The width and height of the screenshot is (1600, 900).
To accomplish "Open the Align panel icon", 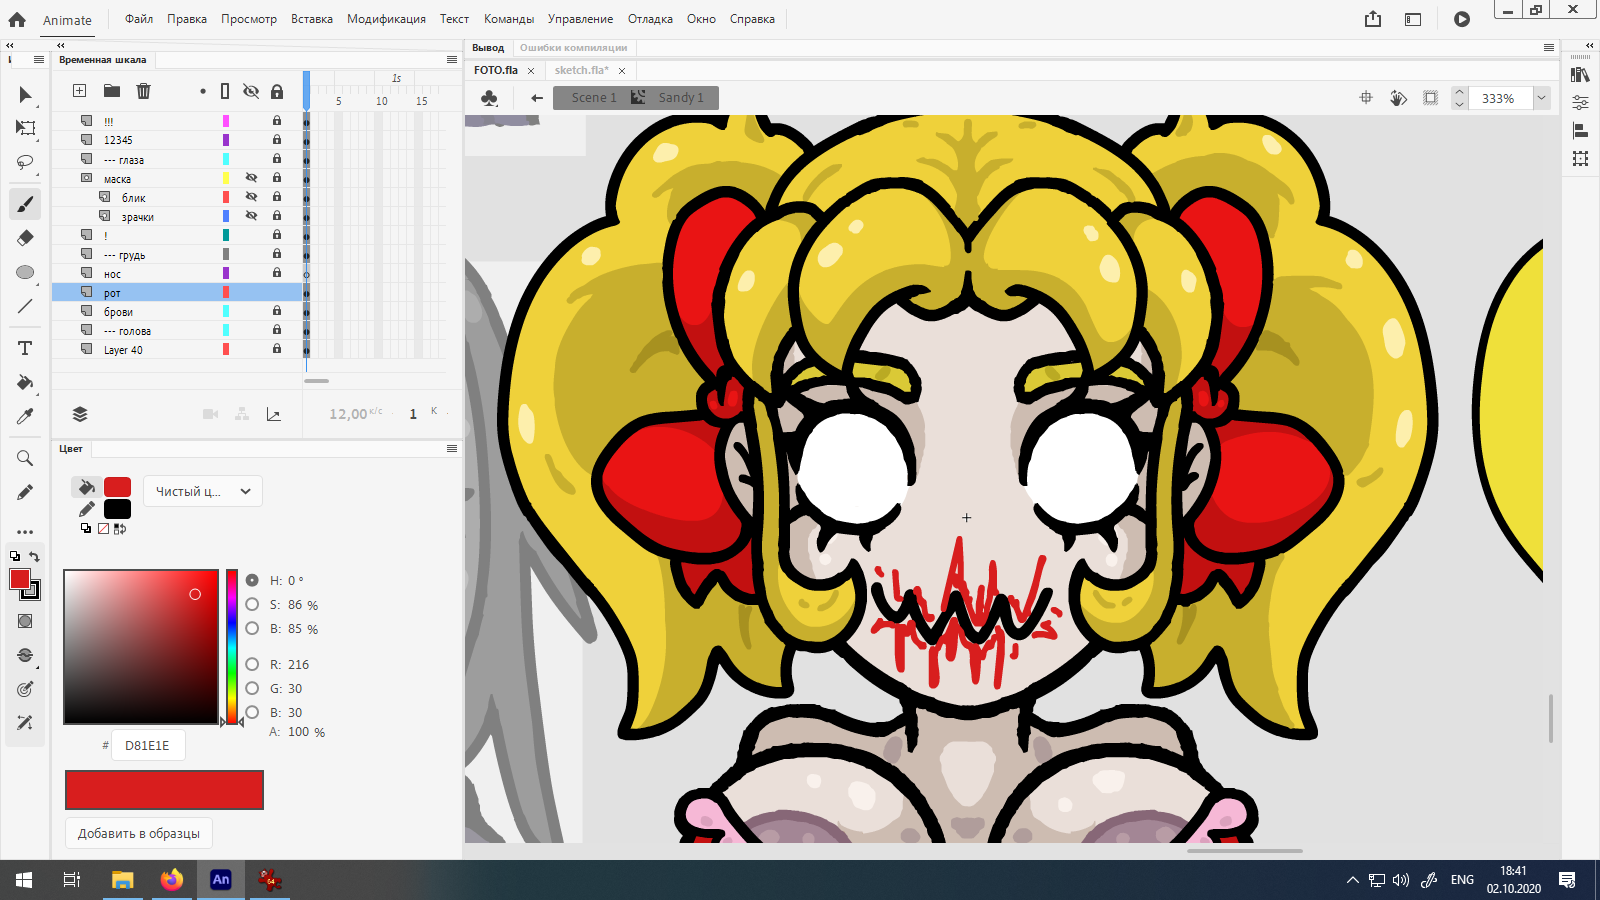I will pos(1580,131).
